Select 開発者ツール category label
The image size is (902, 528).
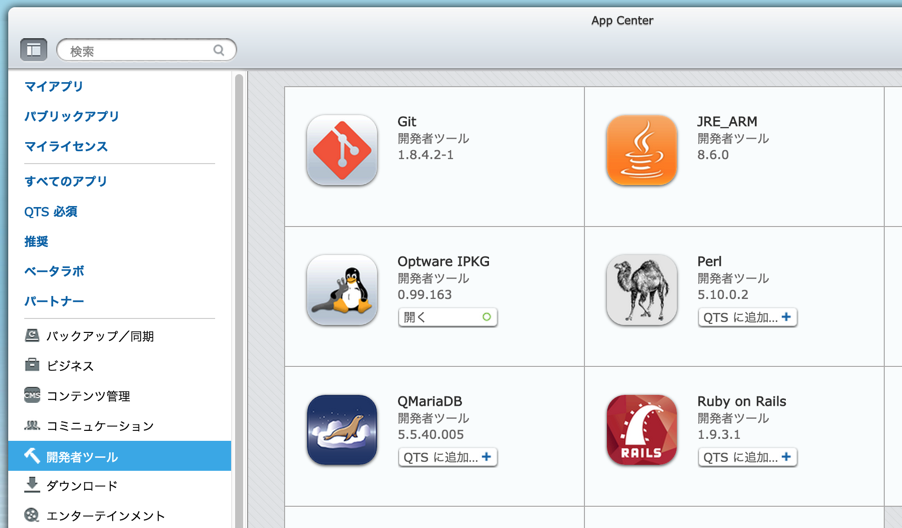tap(82, 457)
